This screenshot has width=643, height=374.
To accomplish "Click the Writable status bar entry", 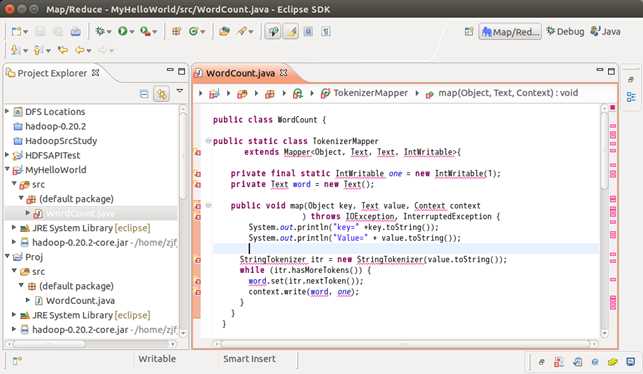I will 157,359.
